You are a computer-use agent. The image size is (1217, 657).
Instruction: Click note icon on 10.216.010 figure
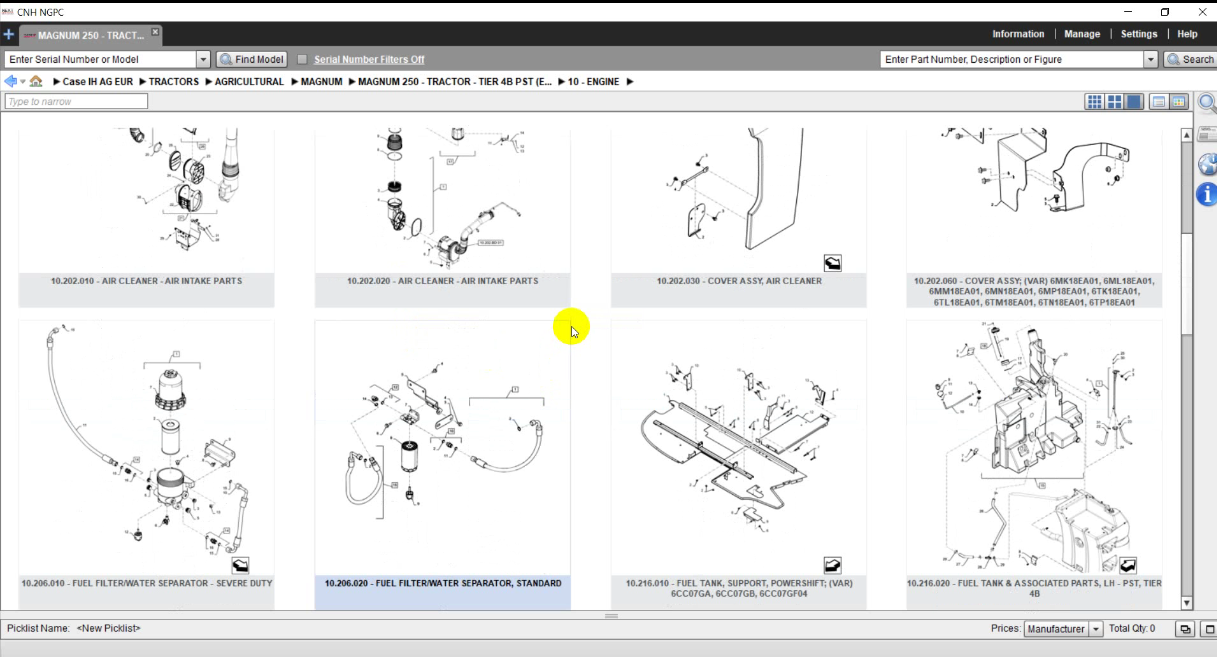coord(832,566)
